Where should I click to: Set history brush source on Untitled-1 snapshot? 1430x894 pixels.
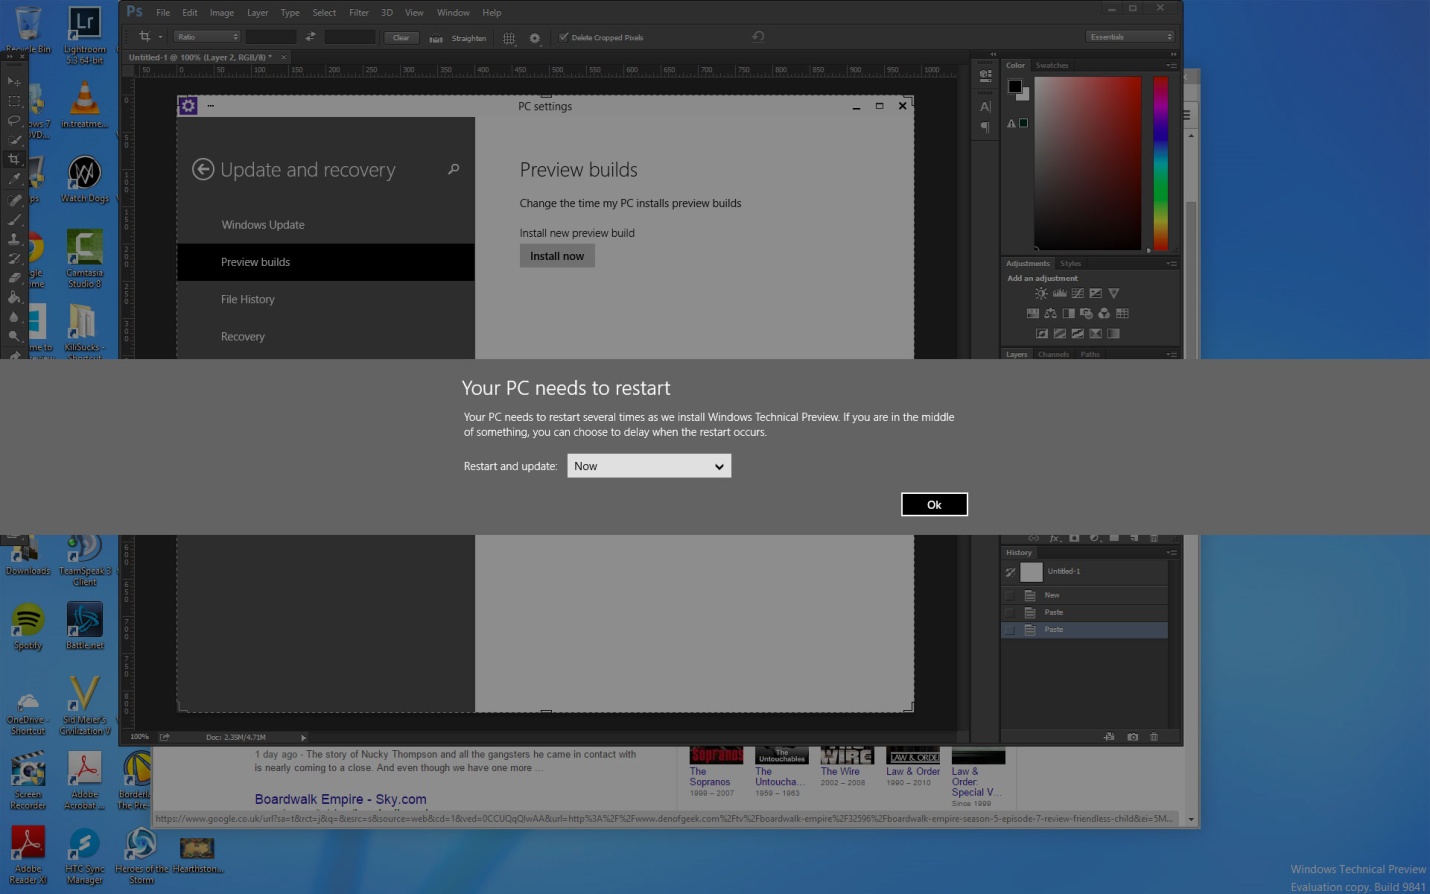point(1010,572)
